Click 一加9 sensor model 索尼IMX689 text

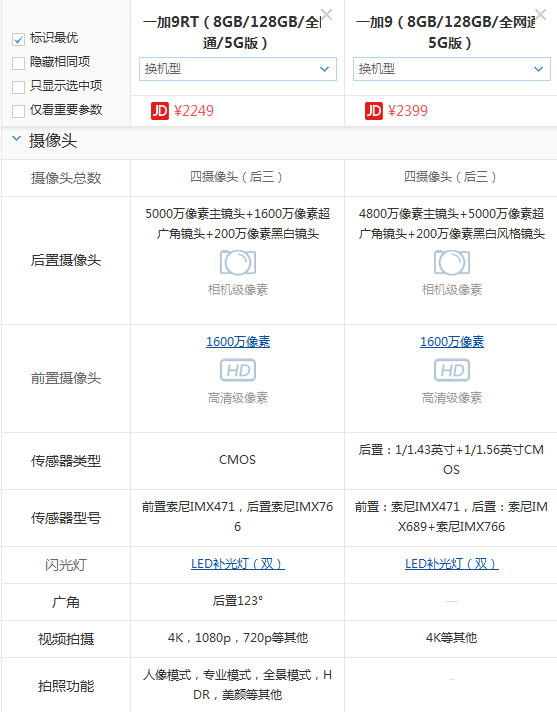pos(452,516)
